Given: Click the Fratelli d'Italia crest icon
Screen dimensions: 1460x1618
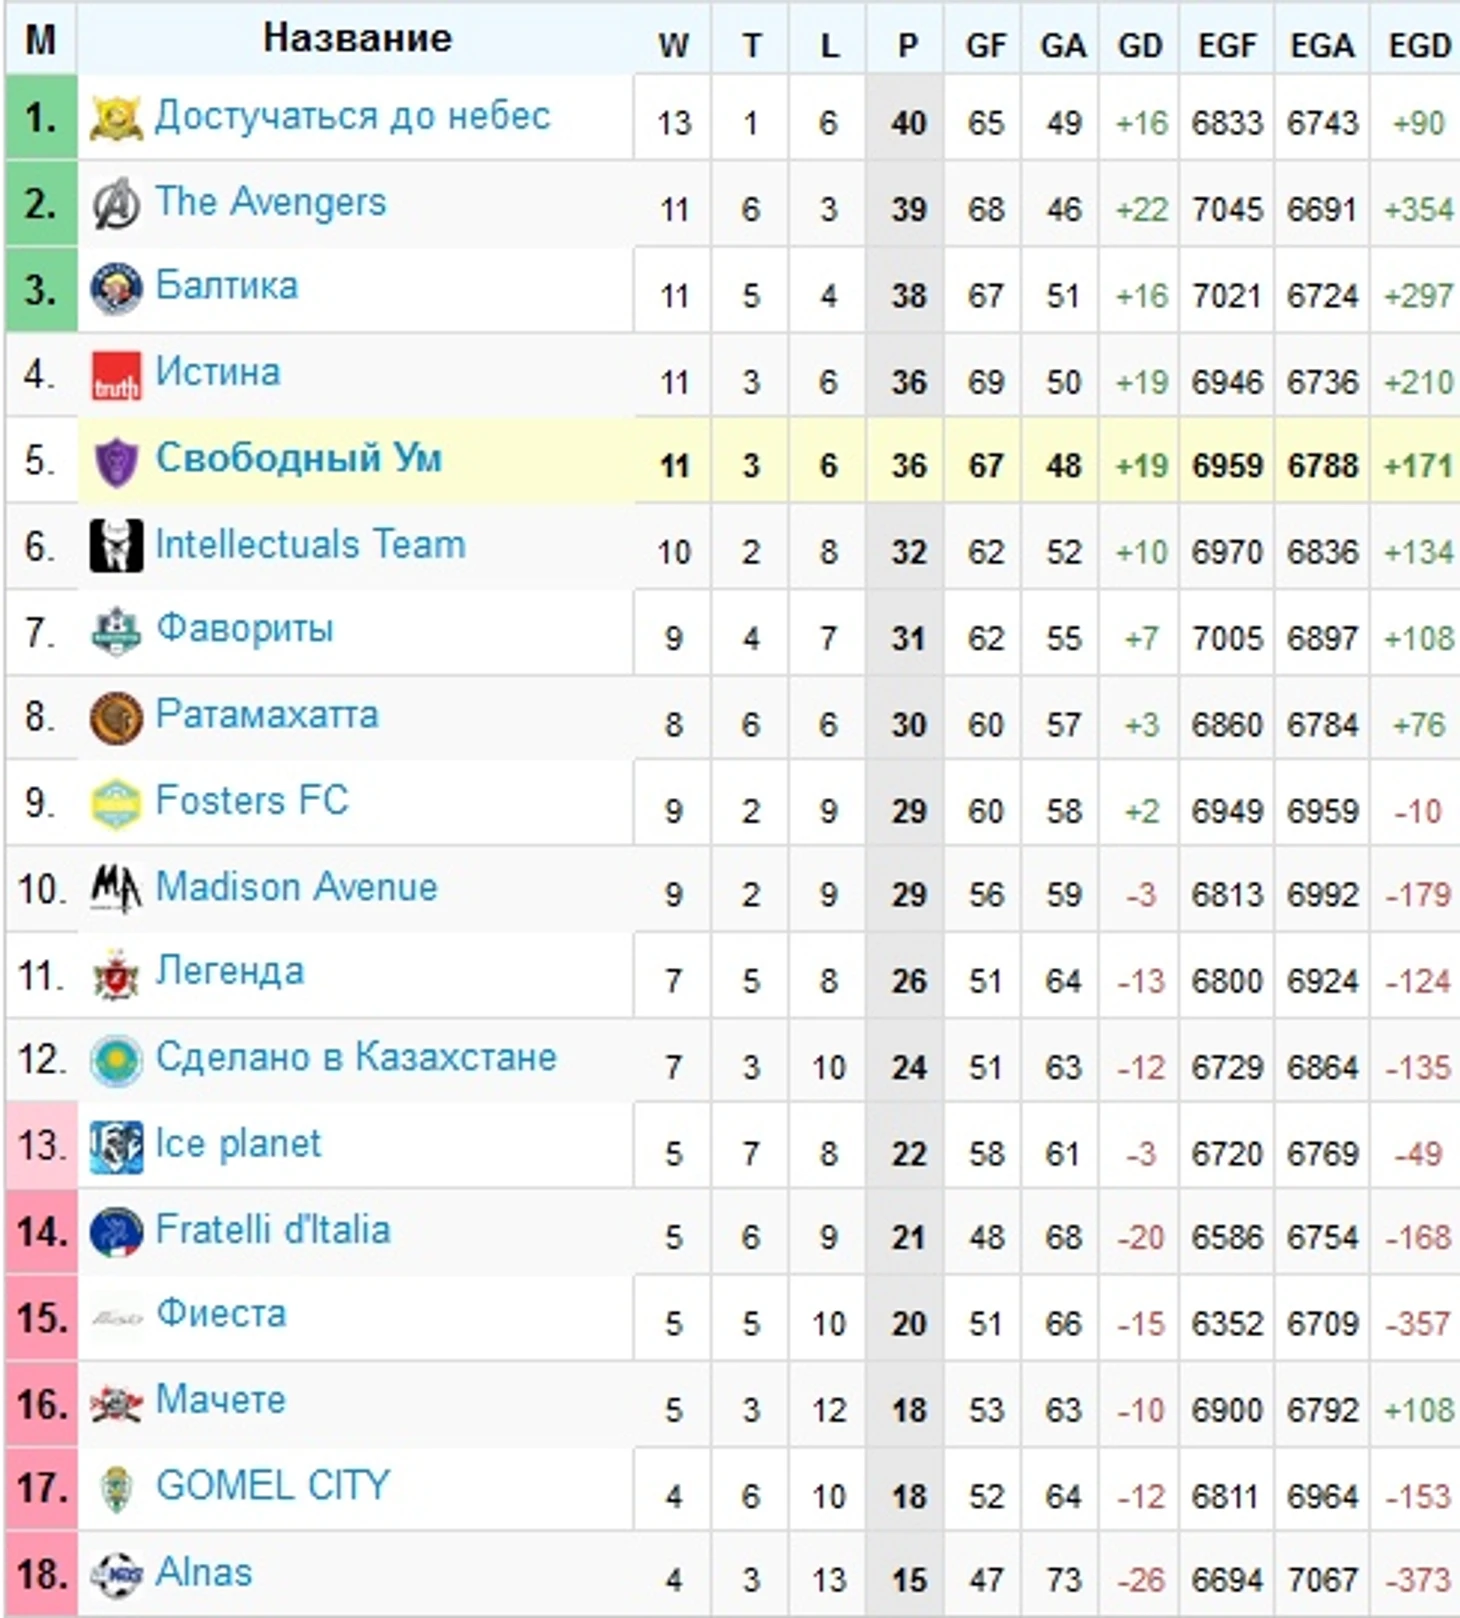Looking at the screenshot, I should click(116, 1232).
